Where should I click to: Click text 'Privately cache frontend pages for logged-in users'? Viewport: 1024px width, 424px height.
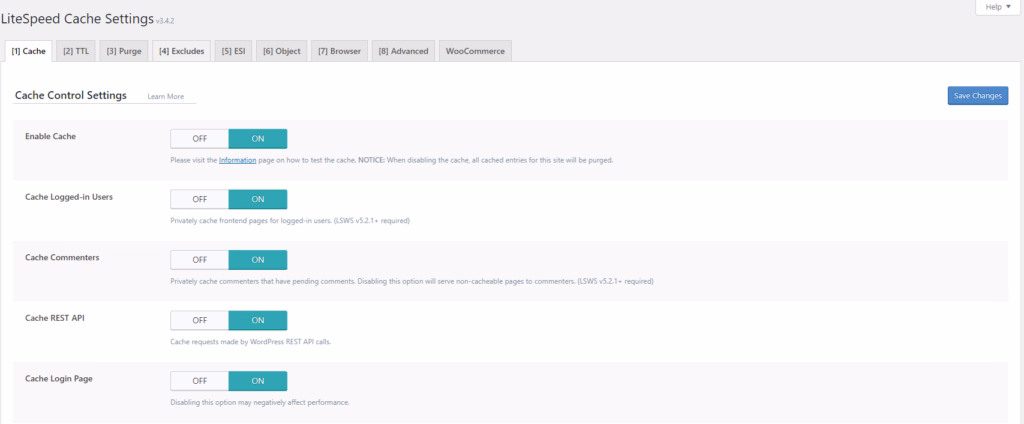pyautogui.click(x=250, y=221)
